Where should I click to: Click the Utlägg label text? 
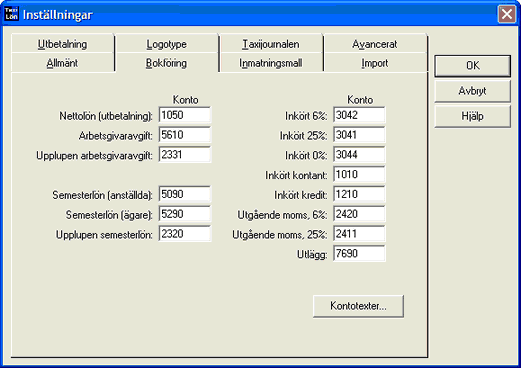click(312, 255)
